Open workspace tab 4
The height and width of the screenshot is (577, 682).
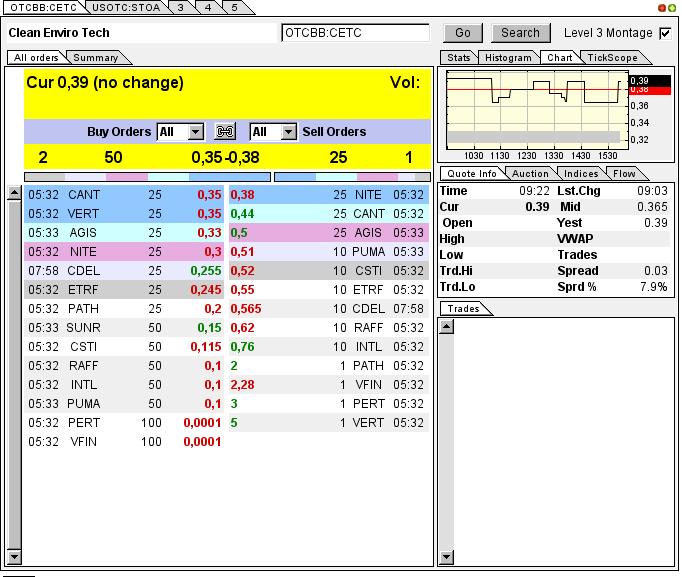tap(208, 7)
